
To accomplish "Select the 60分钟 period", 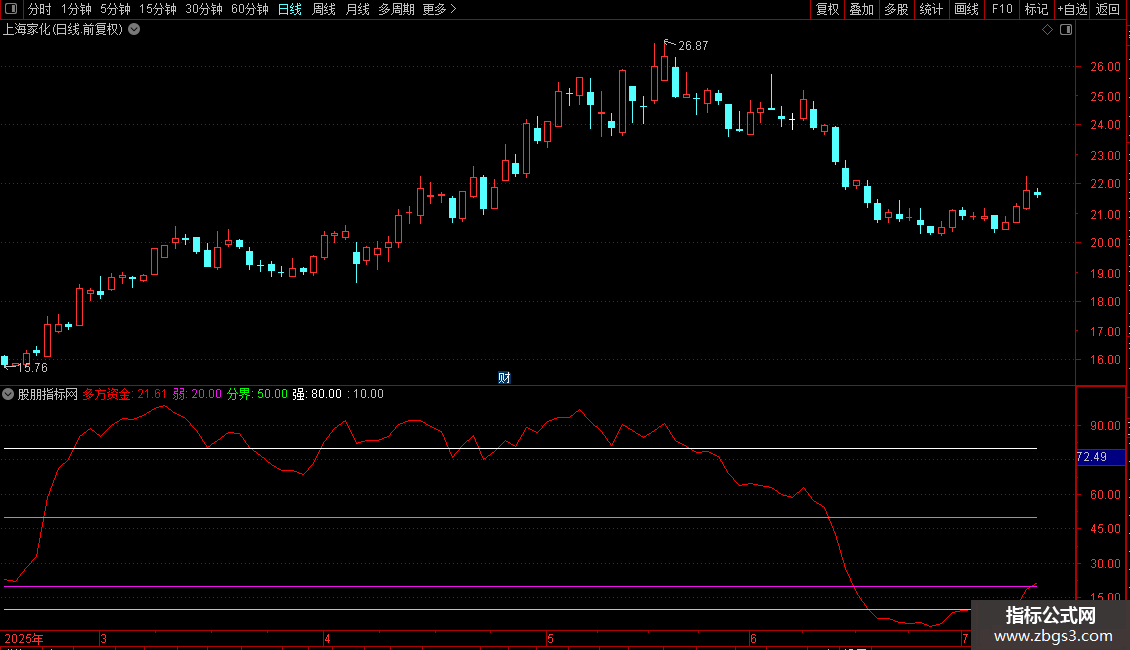I will point(249,9).
